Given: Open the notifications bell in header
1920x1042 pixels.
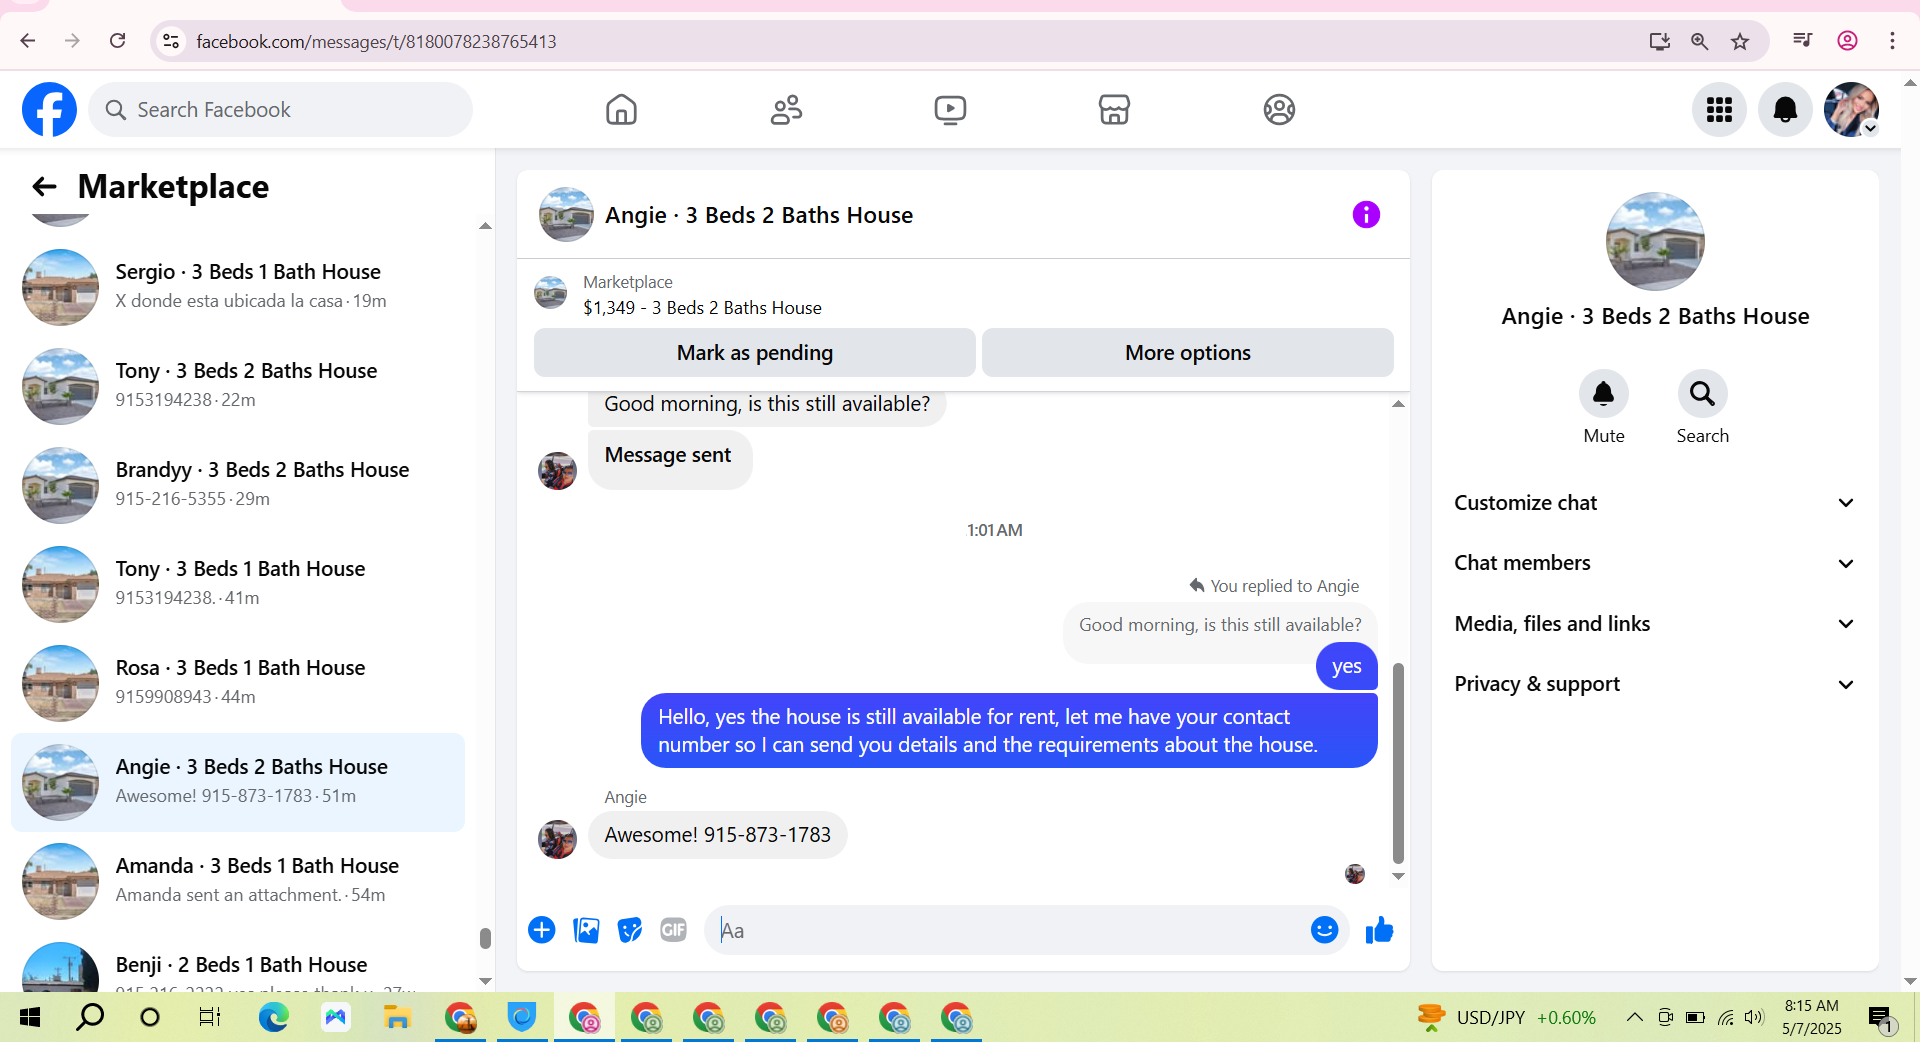Looking at the screenshot, I should [1785, 109].
